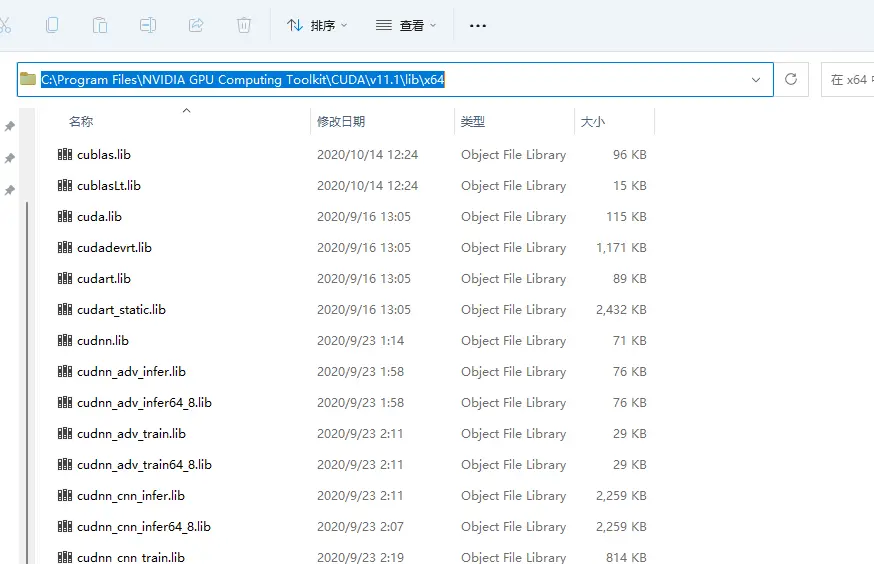
Task: Expand the address bar history dropdown
Action: coord(756,80)
